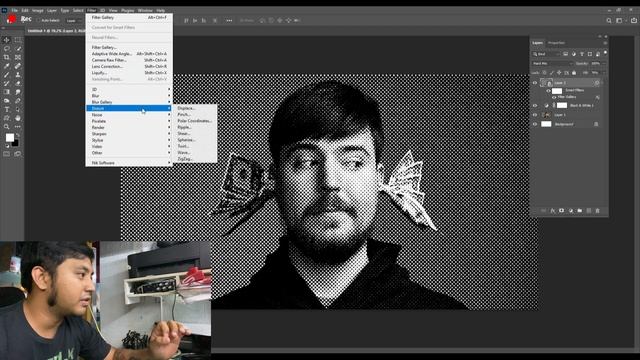Expand the Stylize submenu
This screenshot has width=640, height=360.
pyautogui.click(x=129, y=140)
